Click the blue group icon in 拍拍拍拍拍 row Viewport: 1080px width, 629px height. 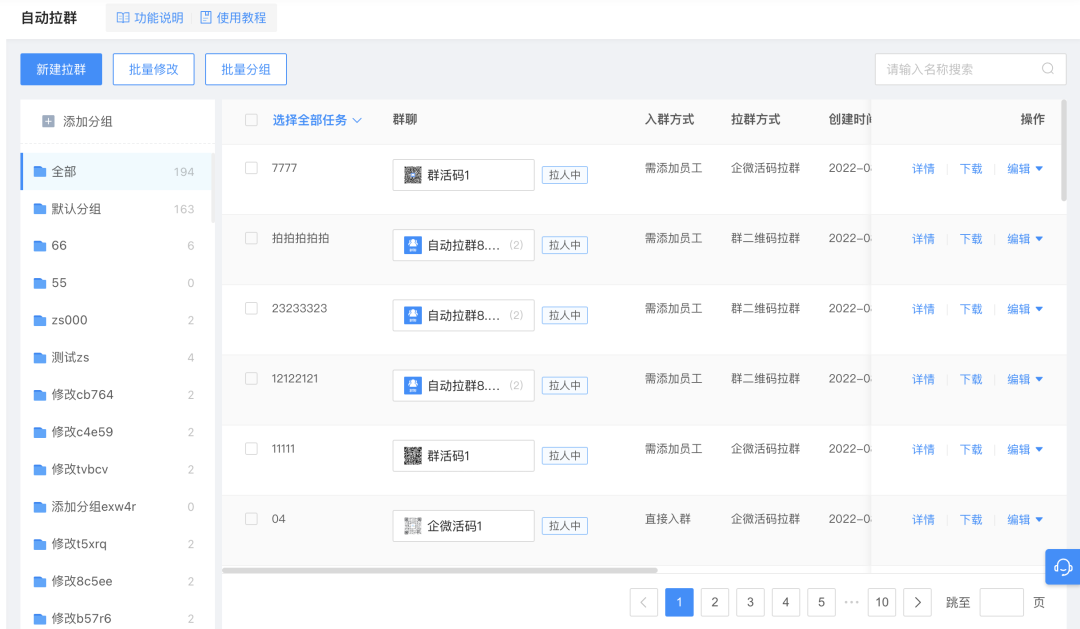(412, 245)
